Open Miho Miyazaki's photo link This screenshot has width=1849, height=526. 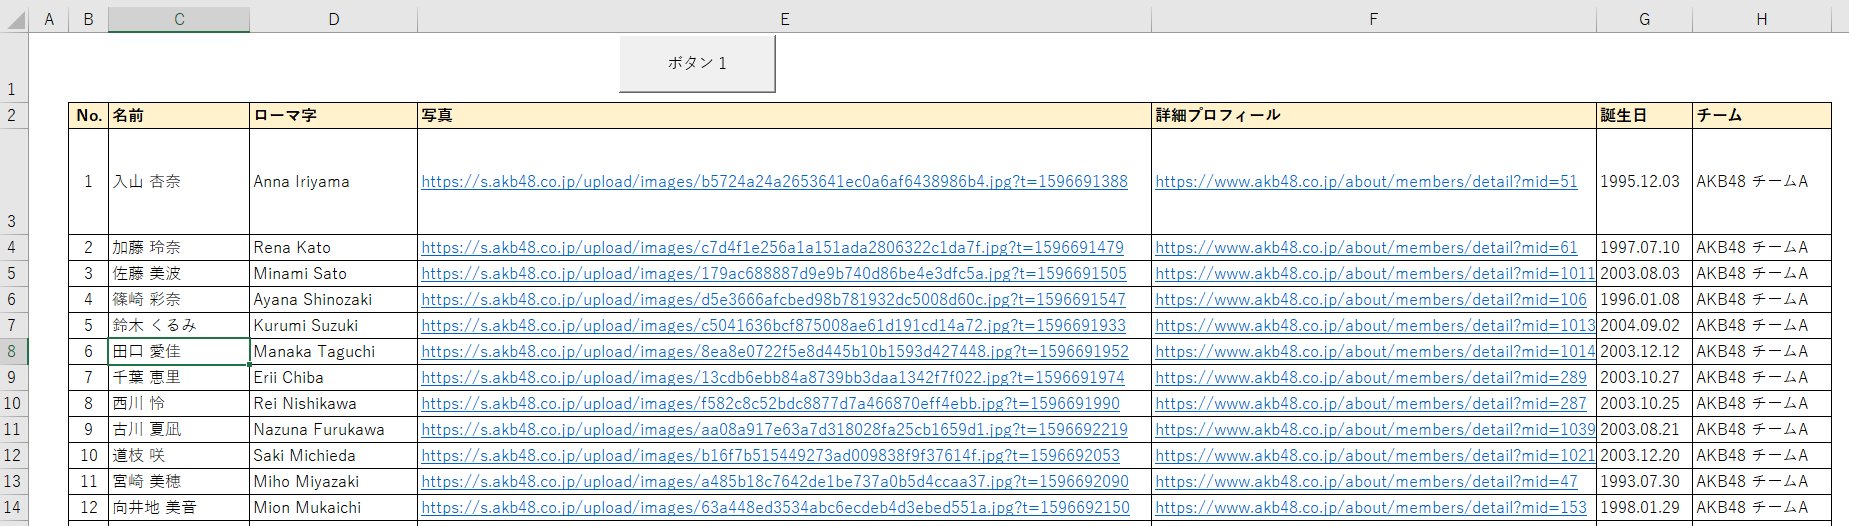(x=774, y=482)
